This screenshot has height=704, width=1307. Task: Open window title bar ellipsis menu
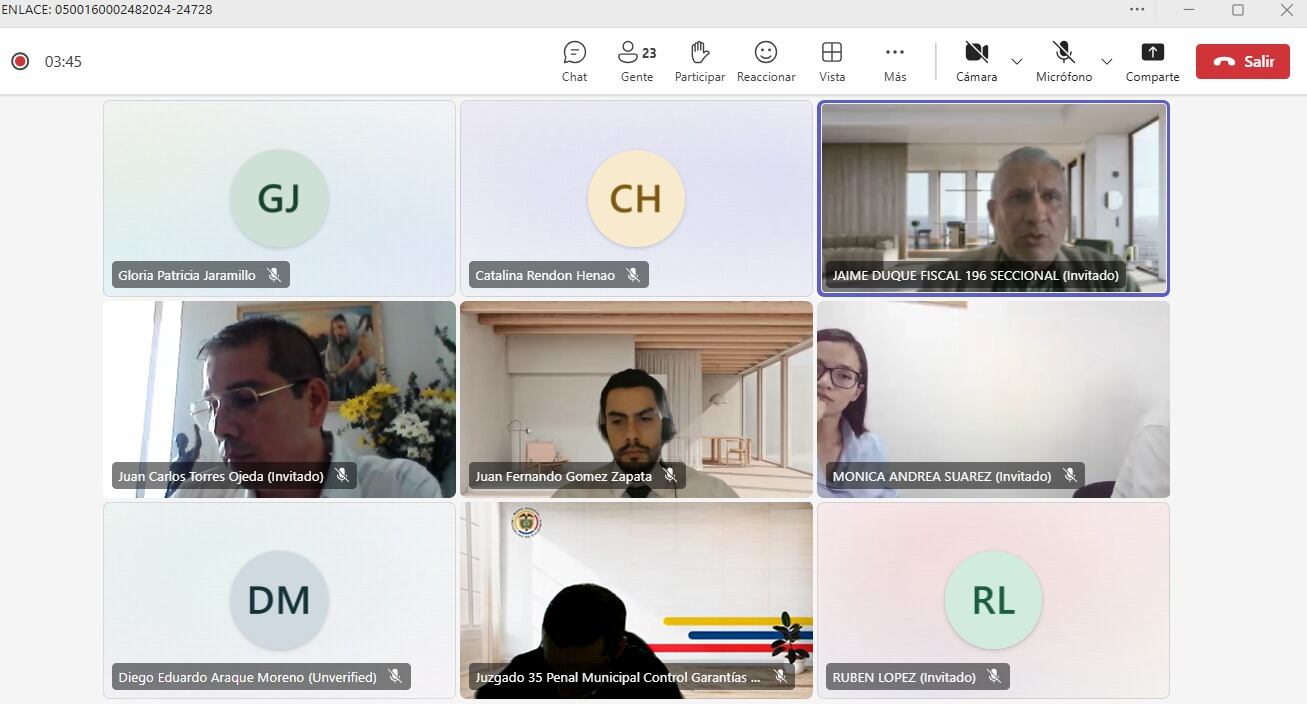point(1137,10)
